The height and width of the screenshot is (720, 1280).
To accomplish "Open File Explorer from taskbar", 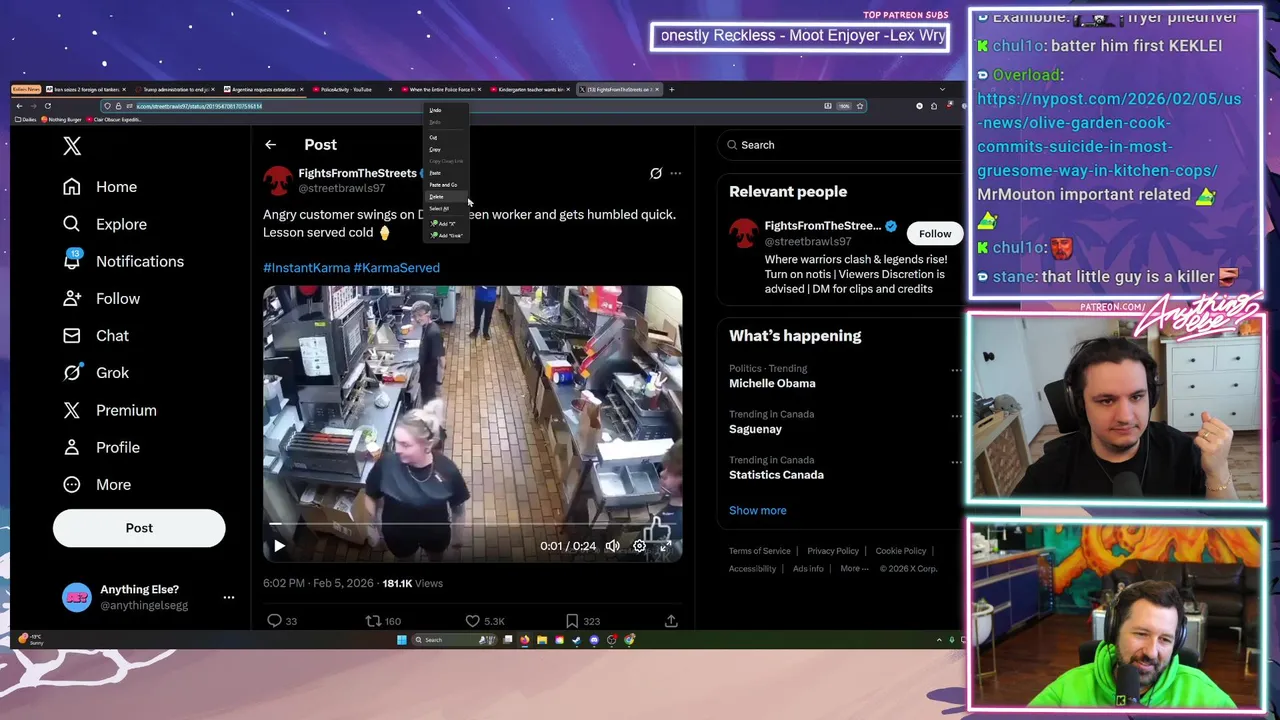I will 542,640.
